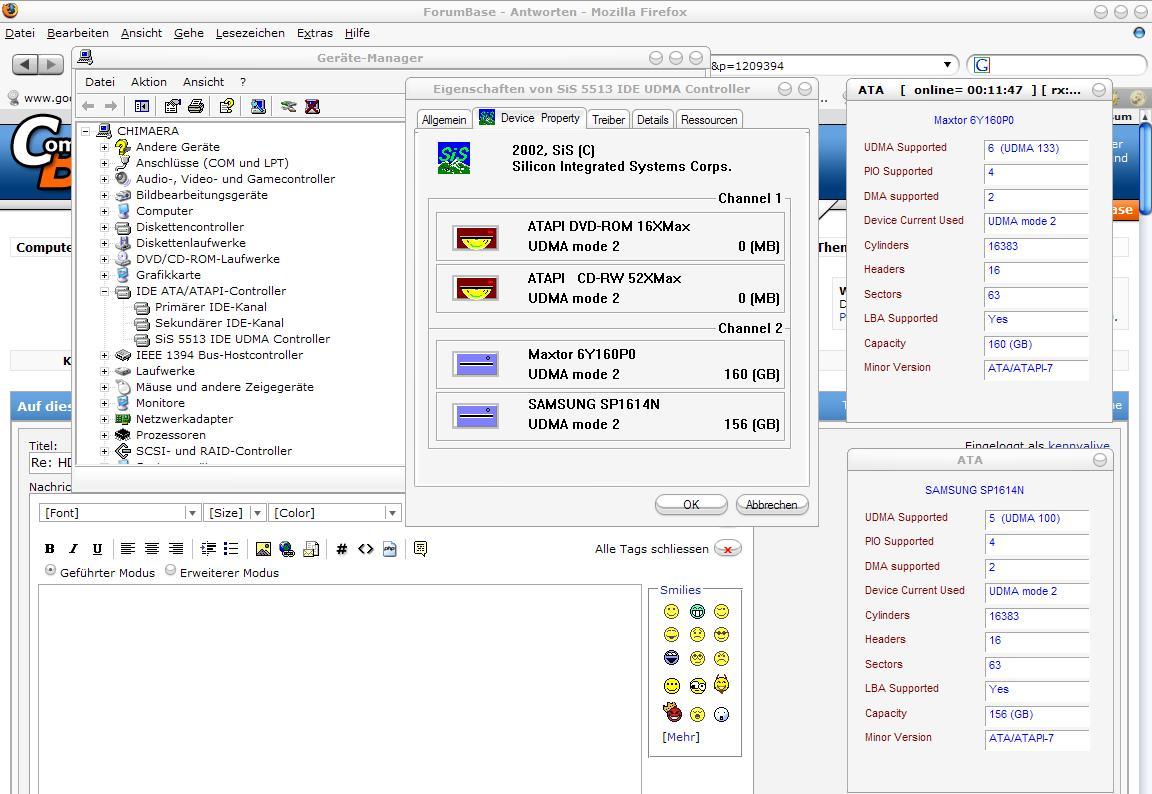
Task: Switch to the Details tab
Action: 652,120
